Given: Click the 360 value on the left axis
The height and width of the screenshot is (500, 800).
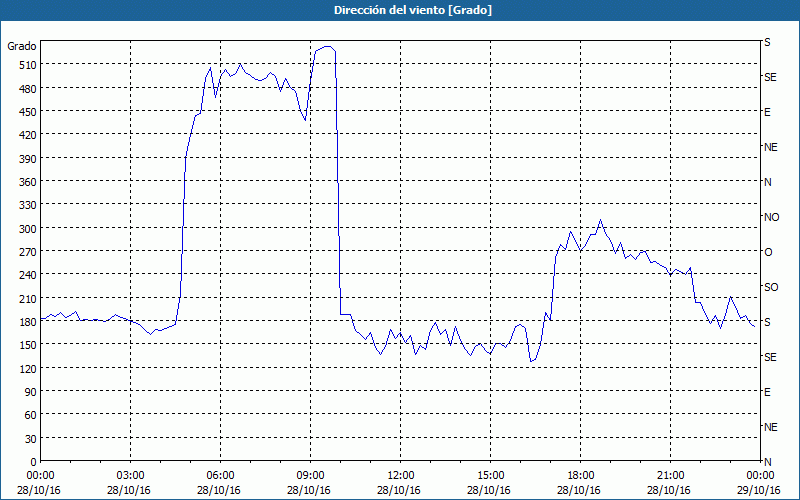Looking at the screenshot, I should point(28,182).
